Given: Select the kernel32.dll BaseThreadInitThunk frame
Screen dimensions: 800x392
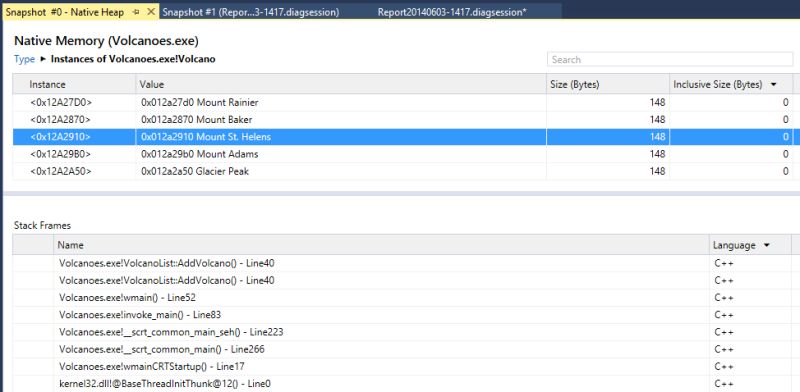Looking at the screenshot, I should tap(164, 384).
